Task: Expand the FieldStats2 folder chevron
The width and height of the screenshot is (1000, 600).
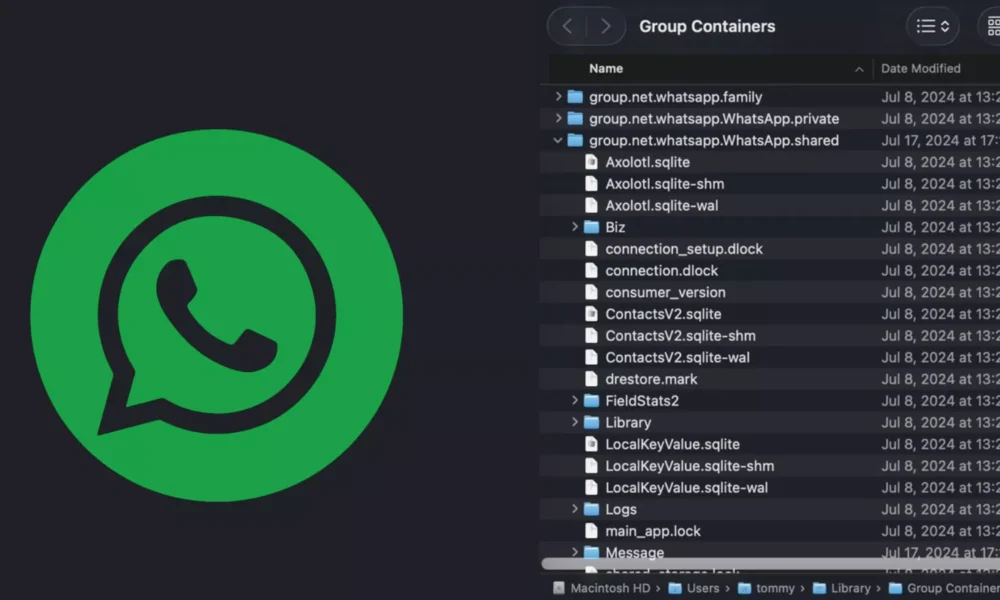Action: click(x=575, y=400)
